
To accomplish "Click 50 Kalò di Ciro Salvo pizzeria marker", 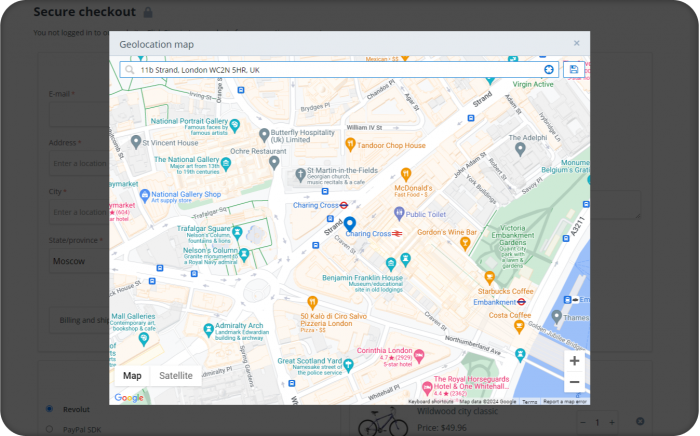I will (x=312, y=303).
